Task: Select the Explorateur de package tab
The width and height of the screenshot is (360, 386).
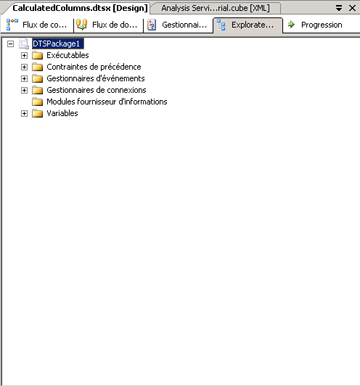Action: [x=248, y=25]
